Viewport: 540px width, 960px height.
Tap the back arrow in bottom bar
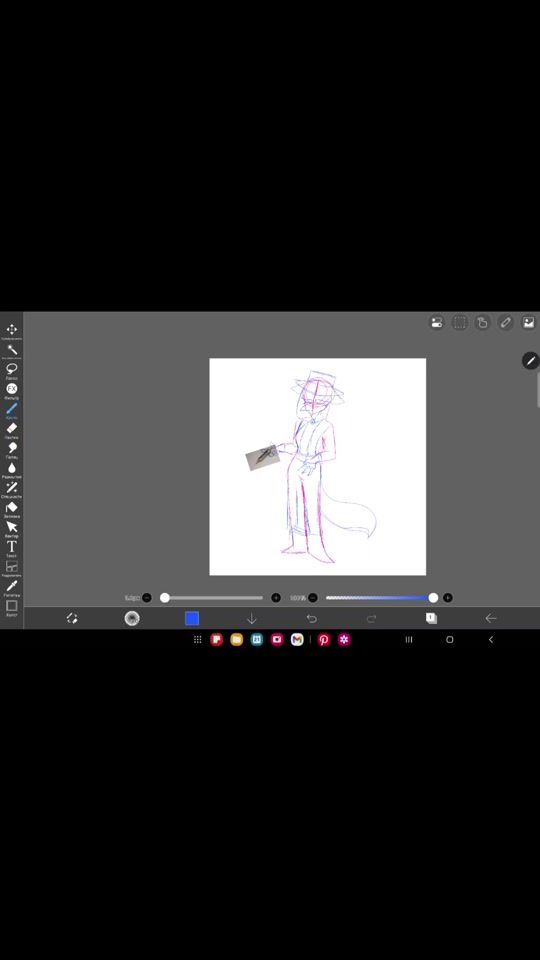pos(490,618)
